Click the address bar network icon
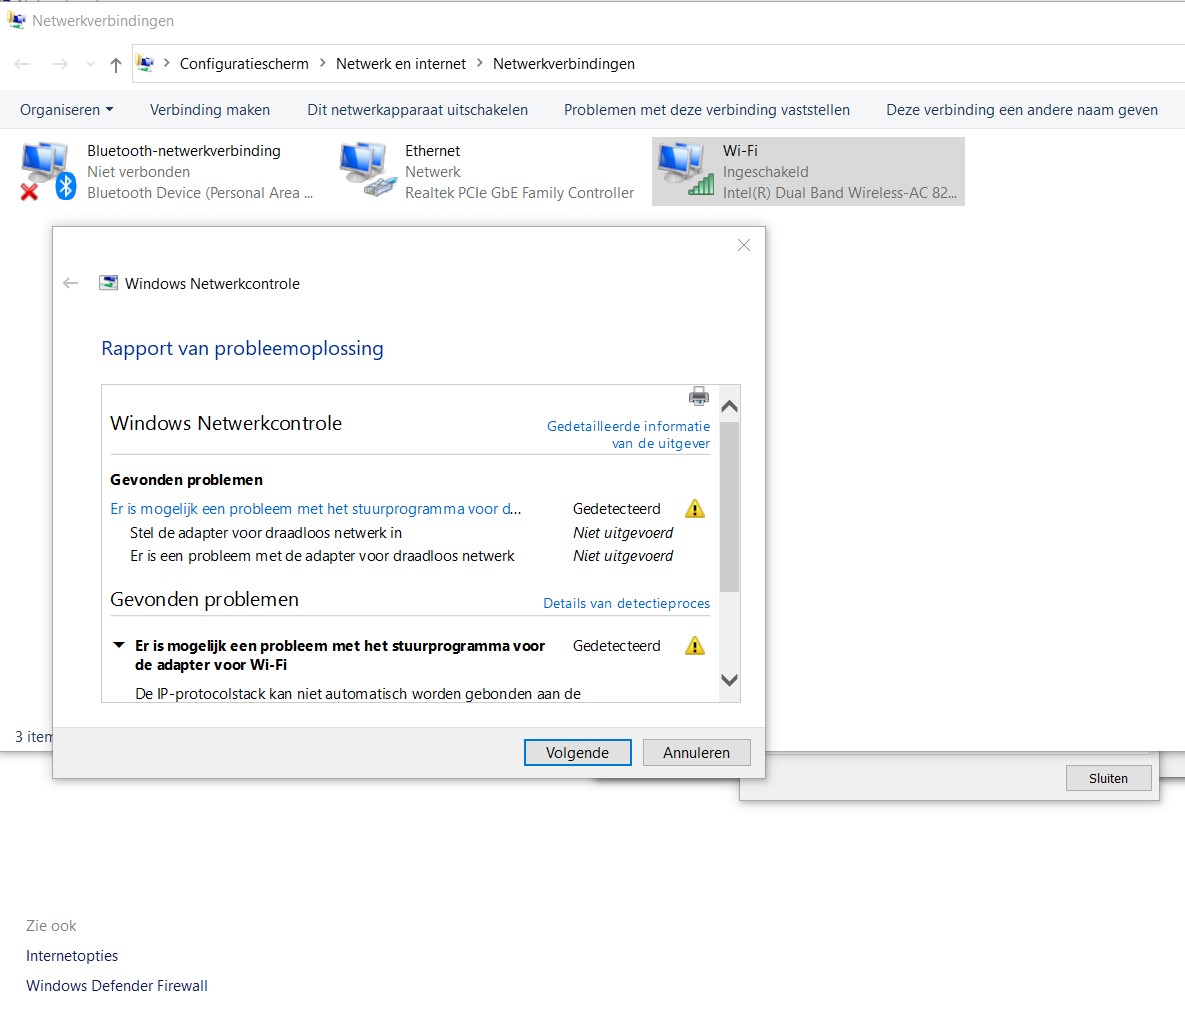The width and height of the screenshot is (1185, 1010). 146,64
